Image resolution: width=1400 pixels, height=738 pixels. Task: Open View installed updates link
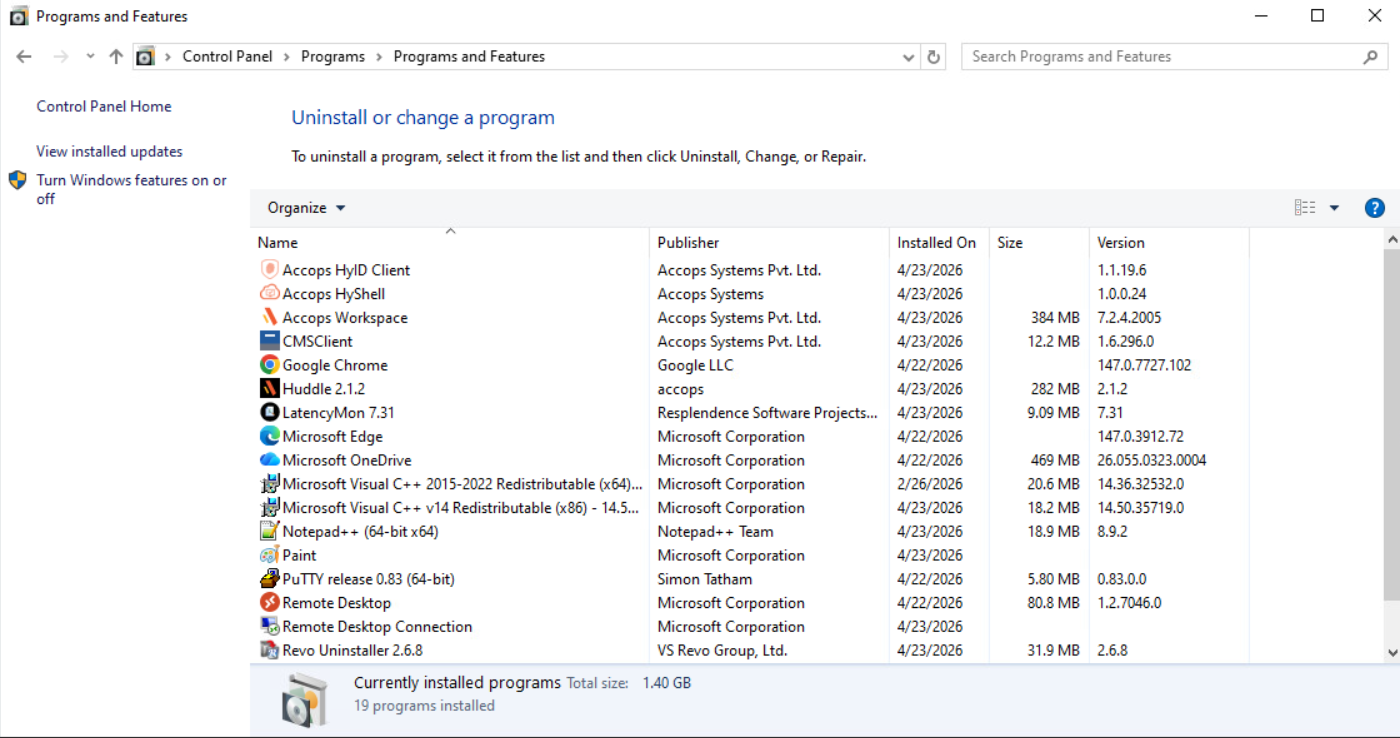110,151
